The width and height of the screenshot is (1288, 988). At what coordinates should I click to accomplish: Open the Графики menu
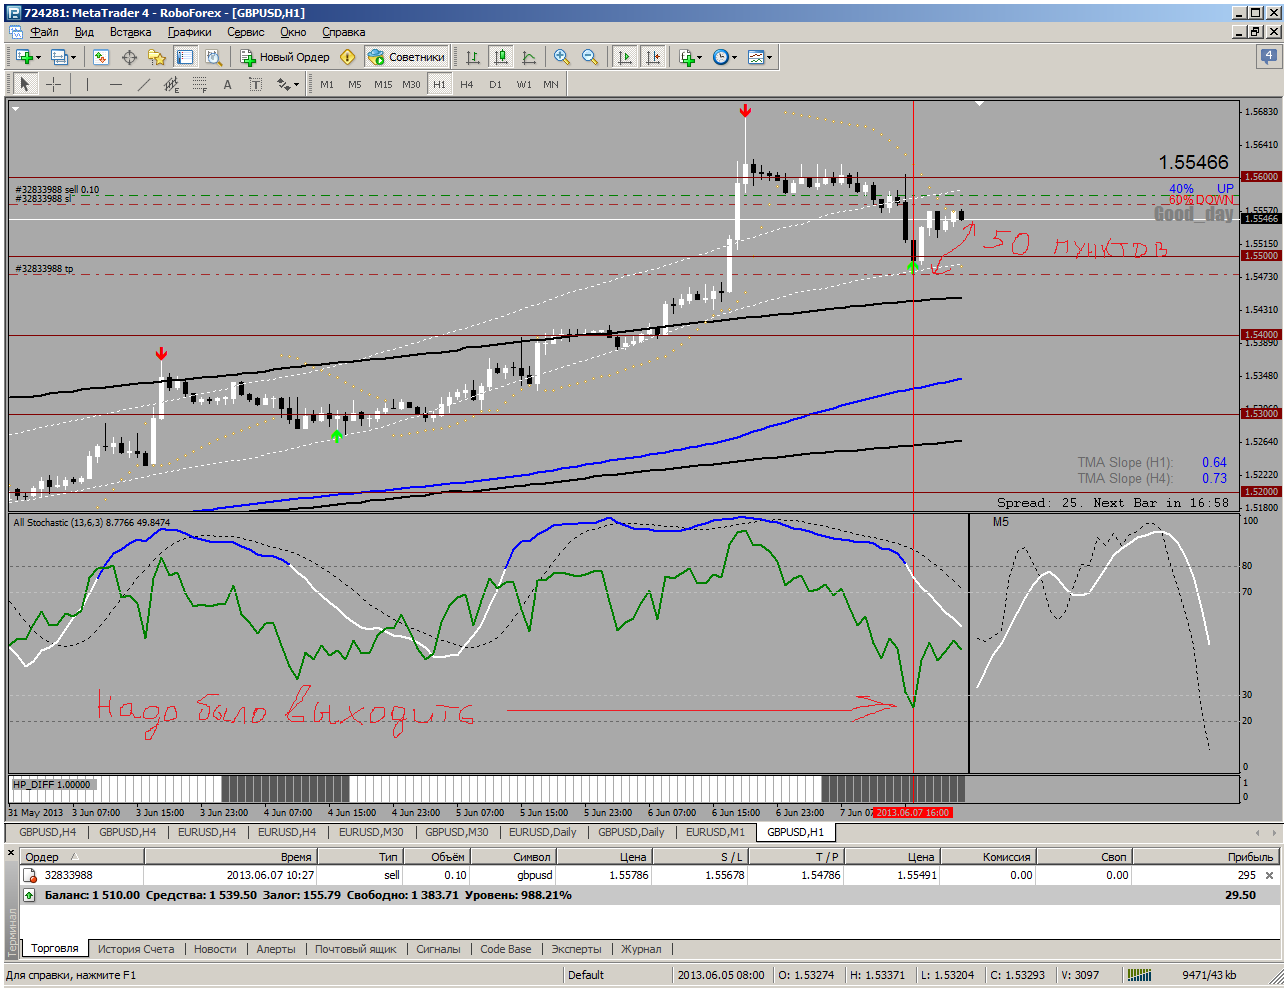pyautogui.click(x=189, y=32)
